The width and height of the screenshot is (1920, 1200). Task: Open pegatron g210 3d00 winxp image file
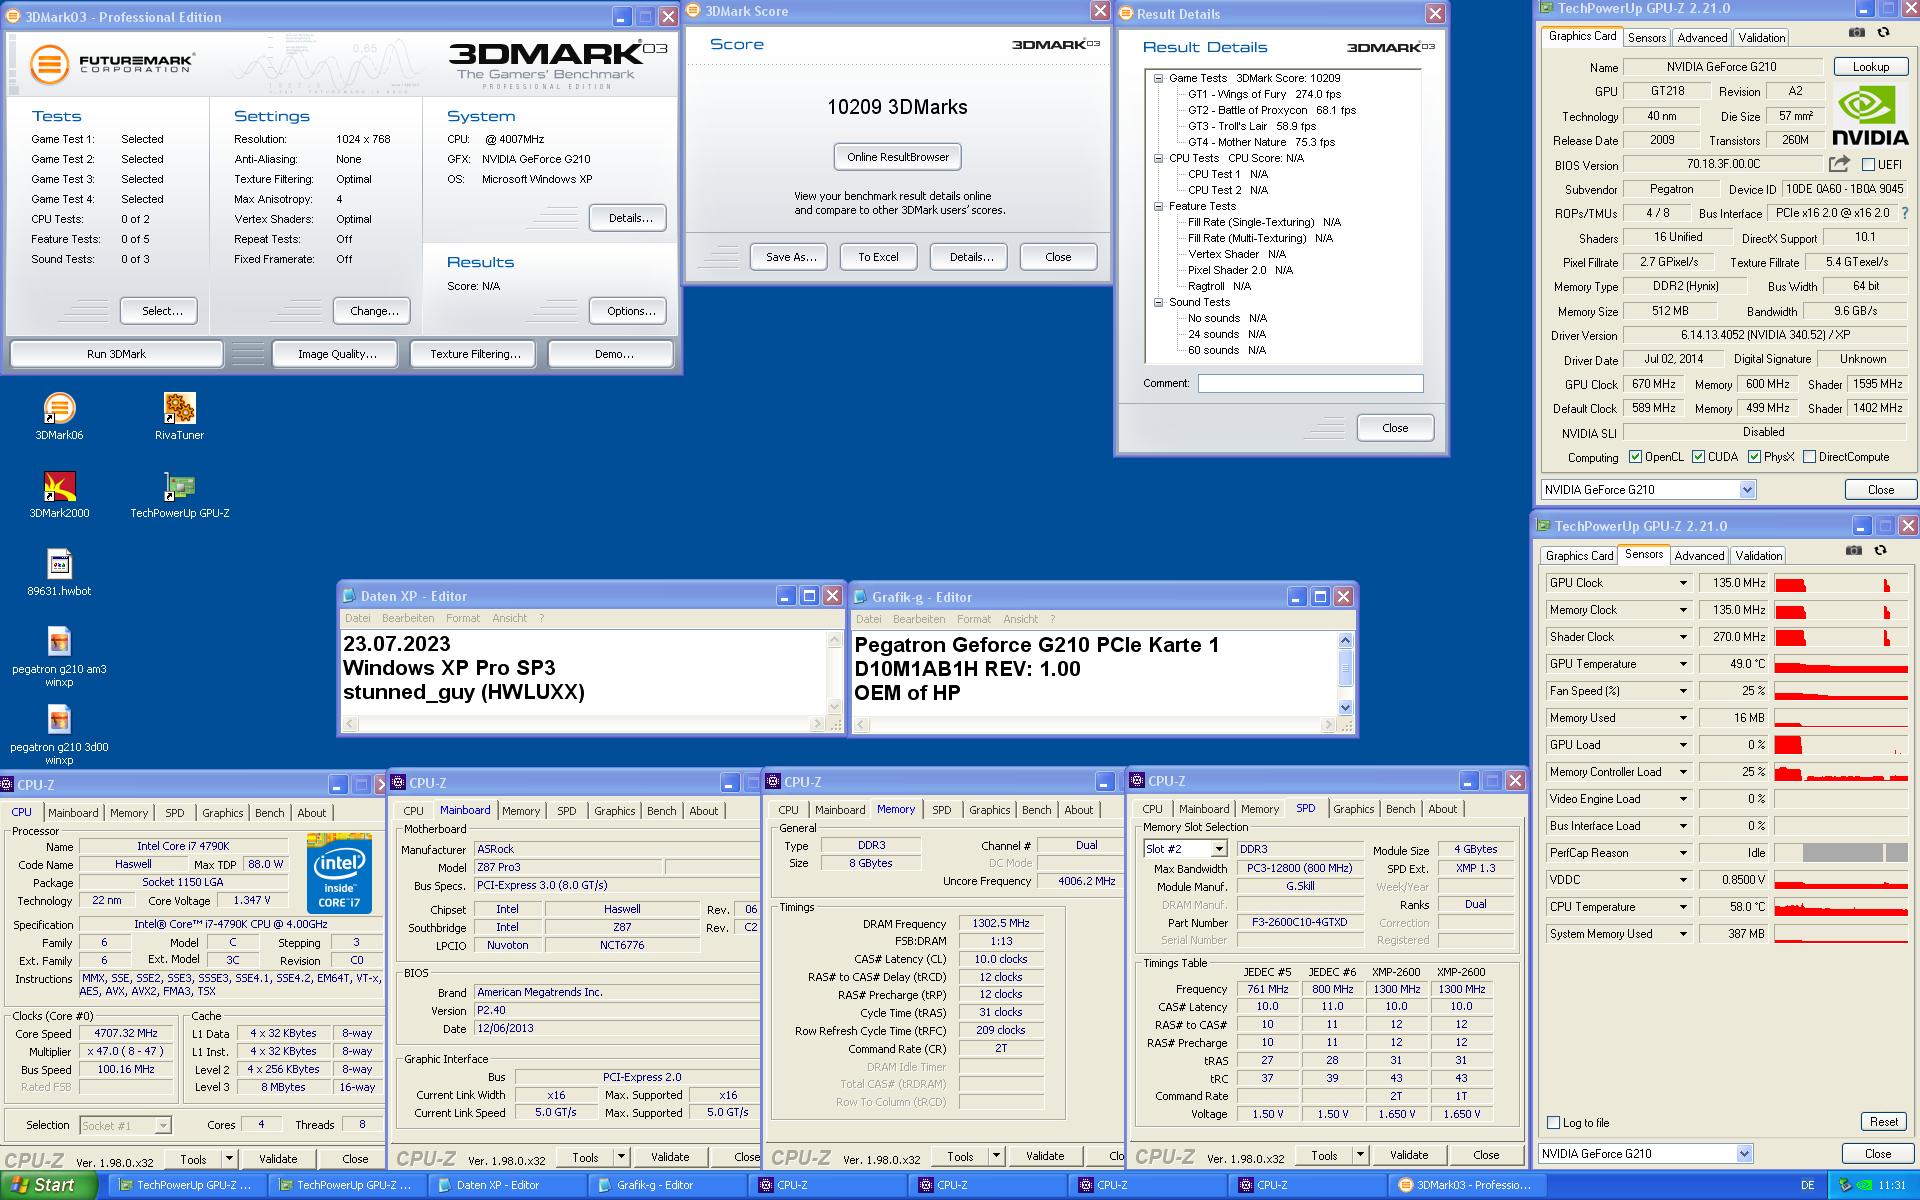pyautogui.click(x=59, y=721)
